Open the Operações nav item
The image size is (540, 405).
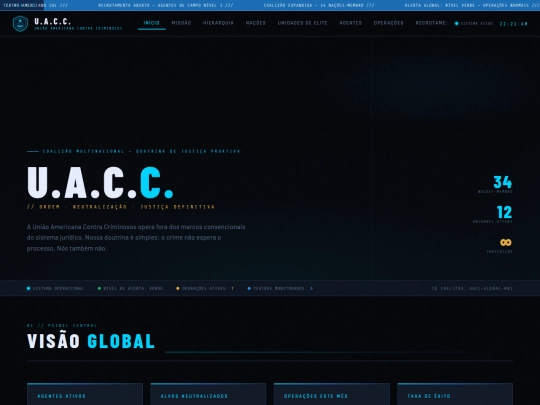point(388,23)
